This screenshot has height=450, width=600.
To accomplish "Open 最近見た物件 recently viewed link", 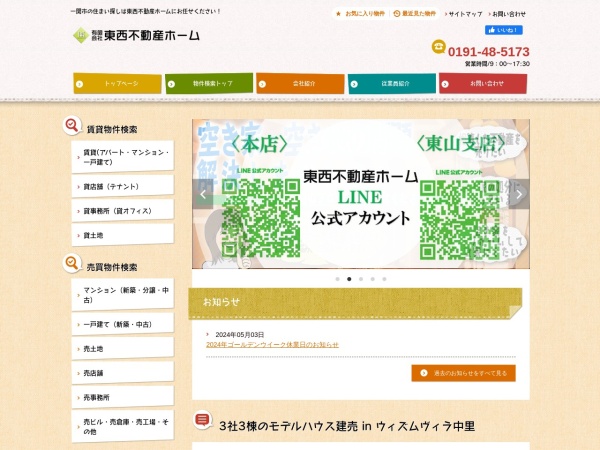I will [415, 14].
